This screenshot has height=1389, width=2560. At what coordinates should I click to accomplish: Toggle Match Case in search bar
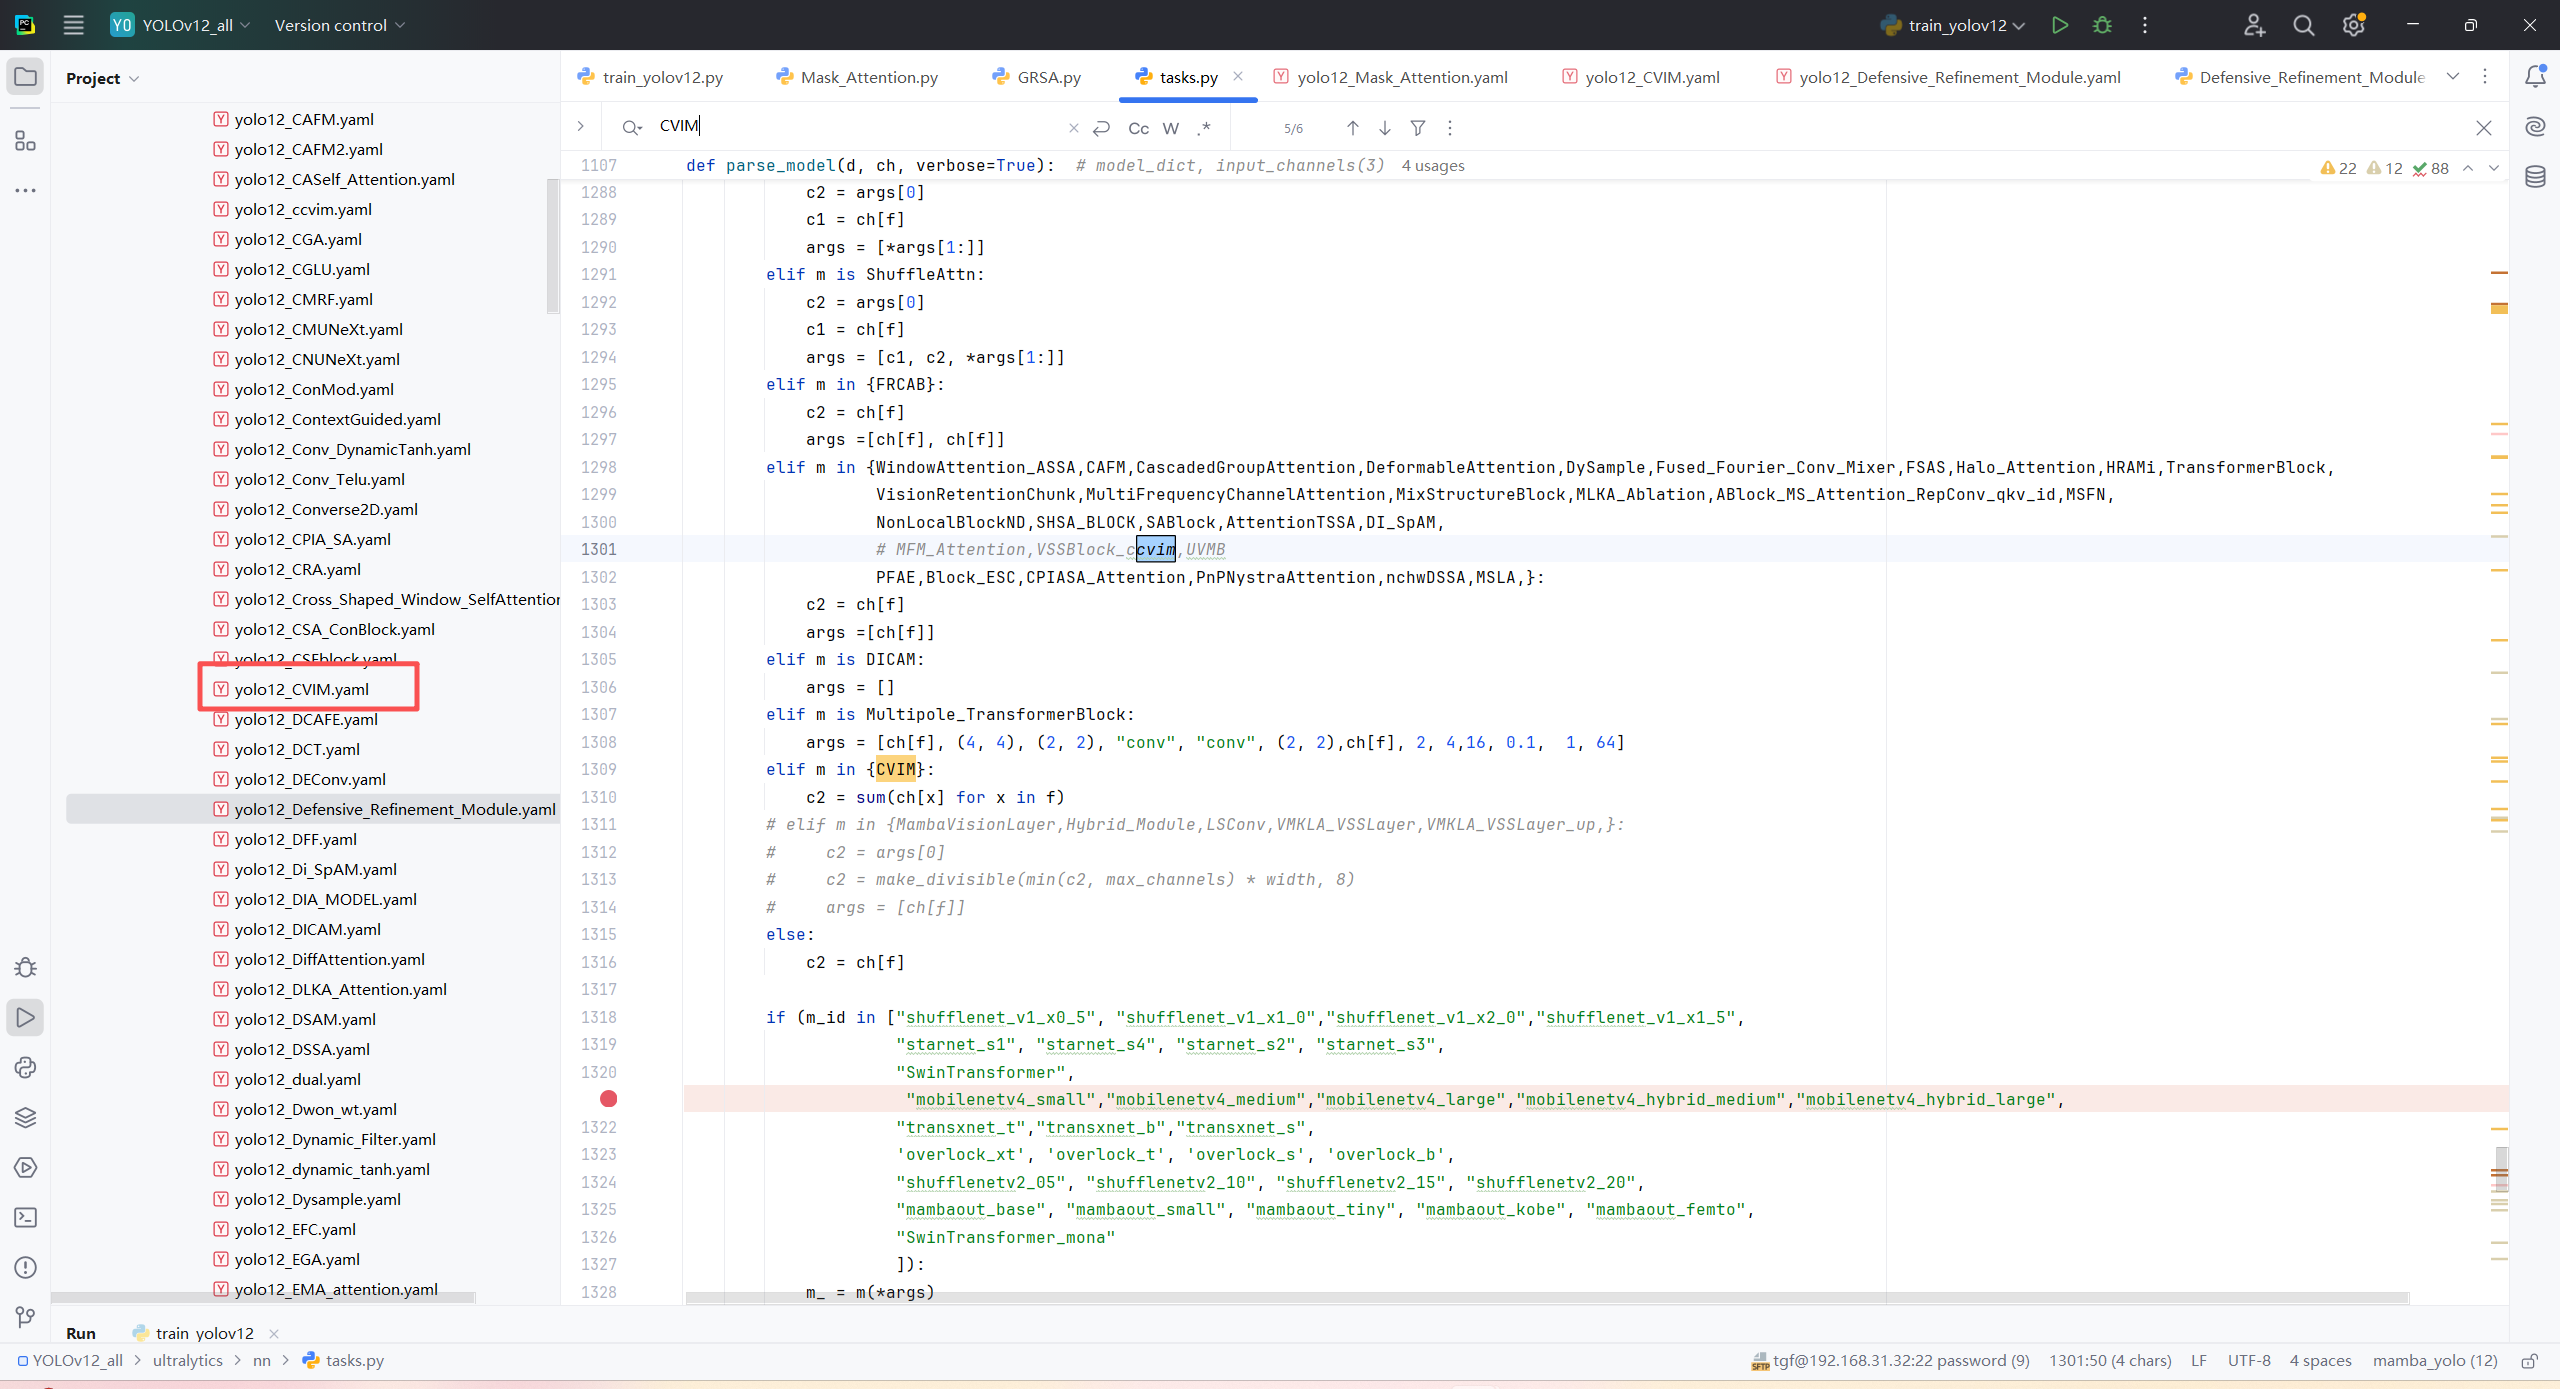(x=1138, y=128)
